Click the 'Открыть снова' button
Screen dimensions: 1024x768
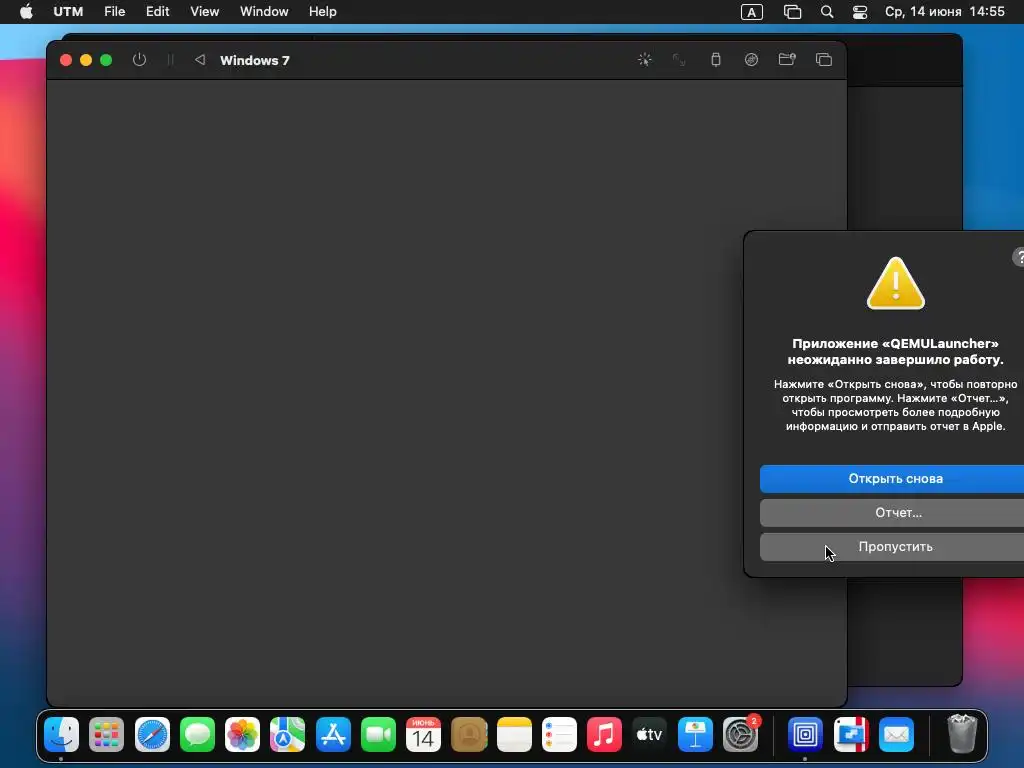[x=892, y=479]
